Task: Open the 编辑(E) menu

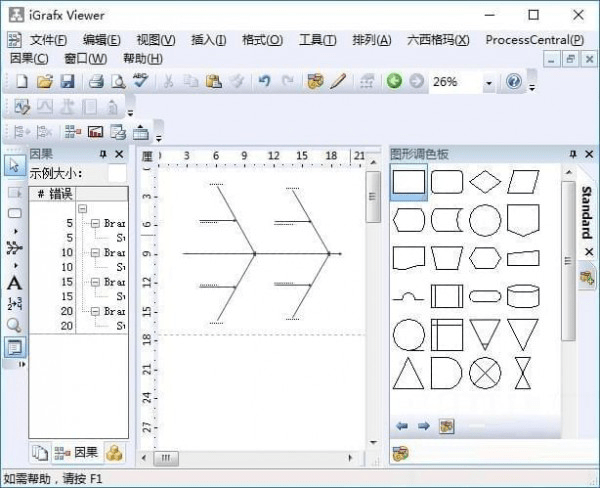Action: (101, 40)
